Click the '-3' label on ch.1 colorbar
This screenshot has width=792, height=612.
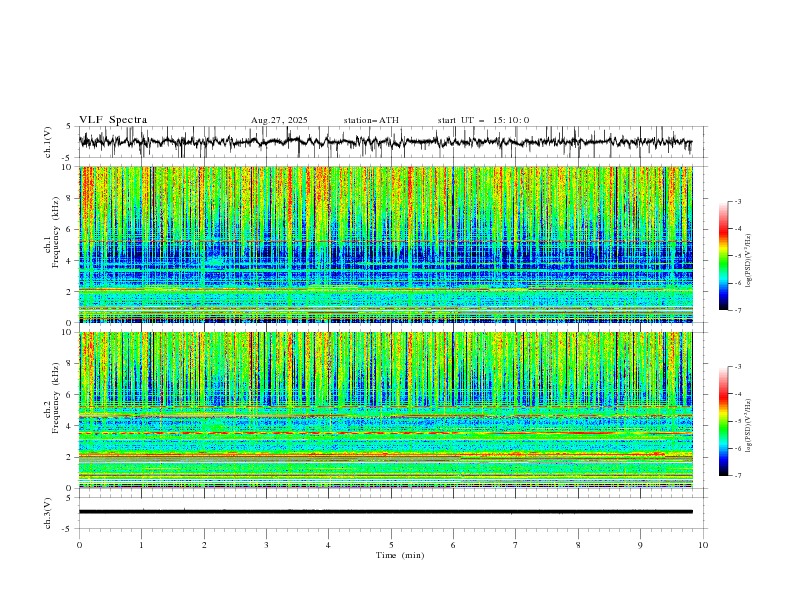click(737, 201)
